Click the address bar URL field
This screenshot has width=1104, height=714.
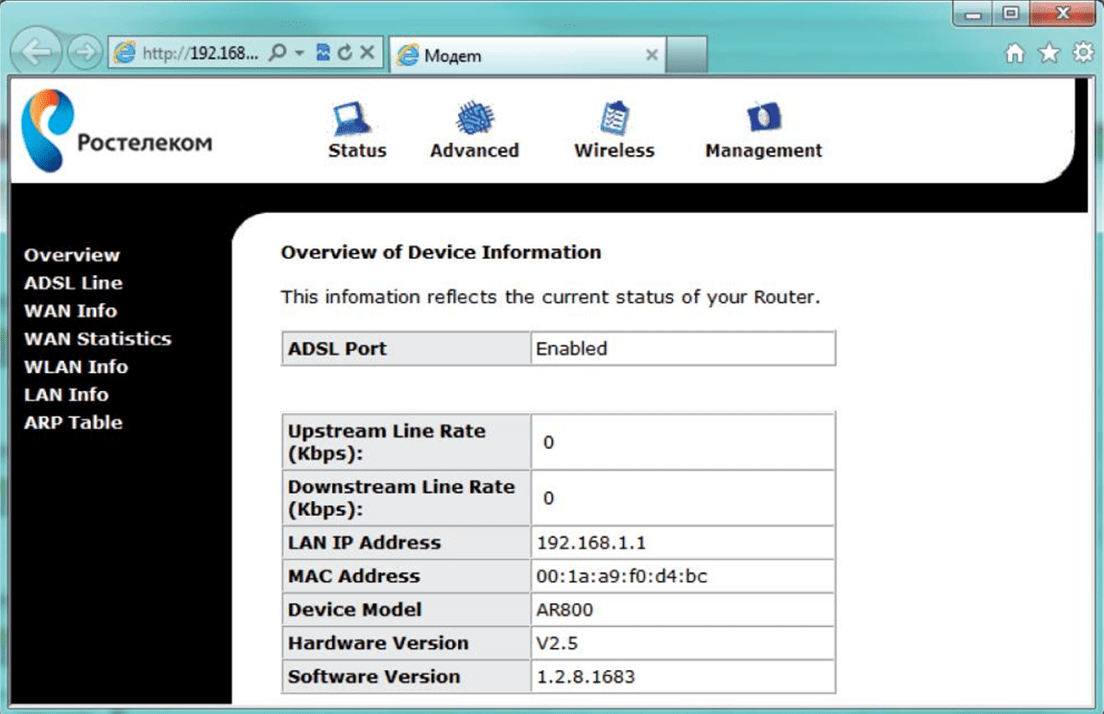199,53
